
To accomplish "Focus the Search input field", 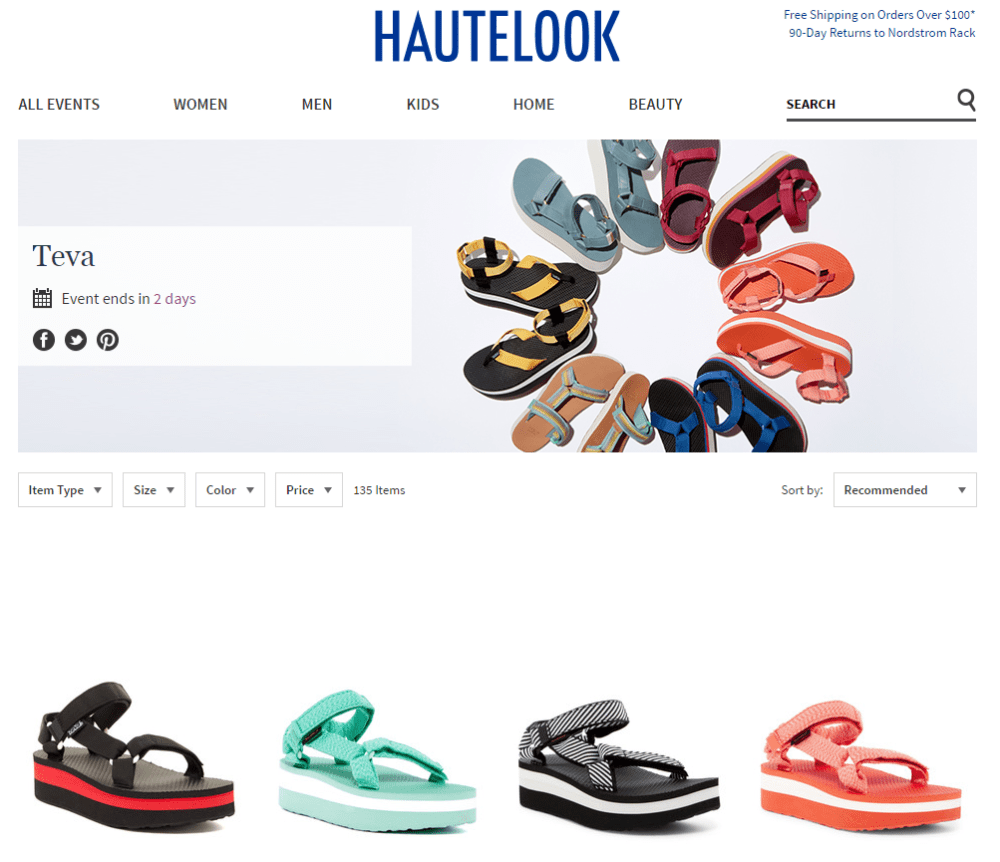I will coord(871,105).
